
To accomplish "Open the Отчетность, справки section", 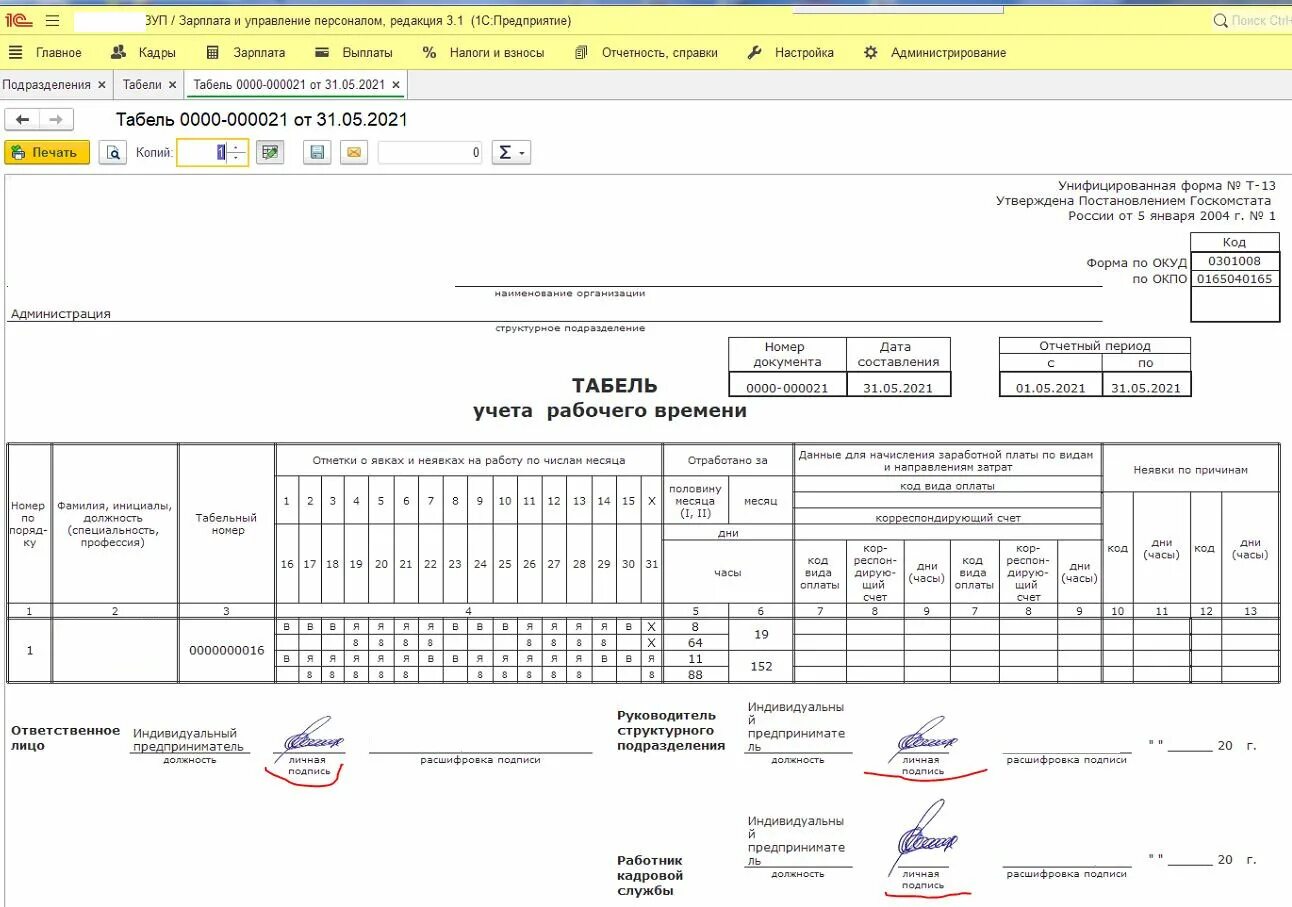I will [660, 53].
